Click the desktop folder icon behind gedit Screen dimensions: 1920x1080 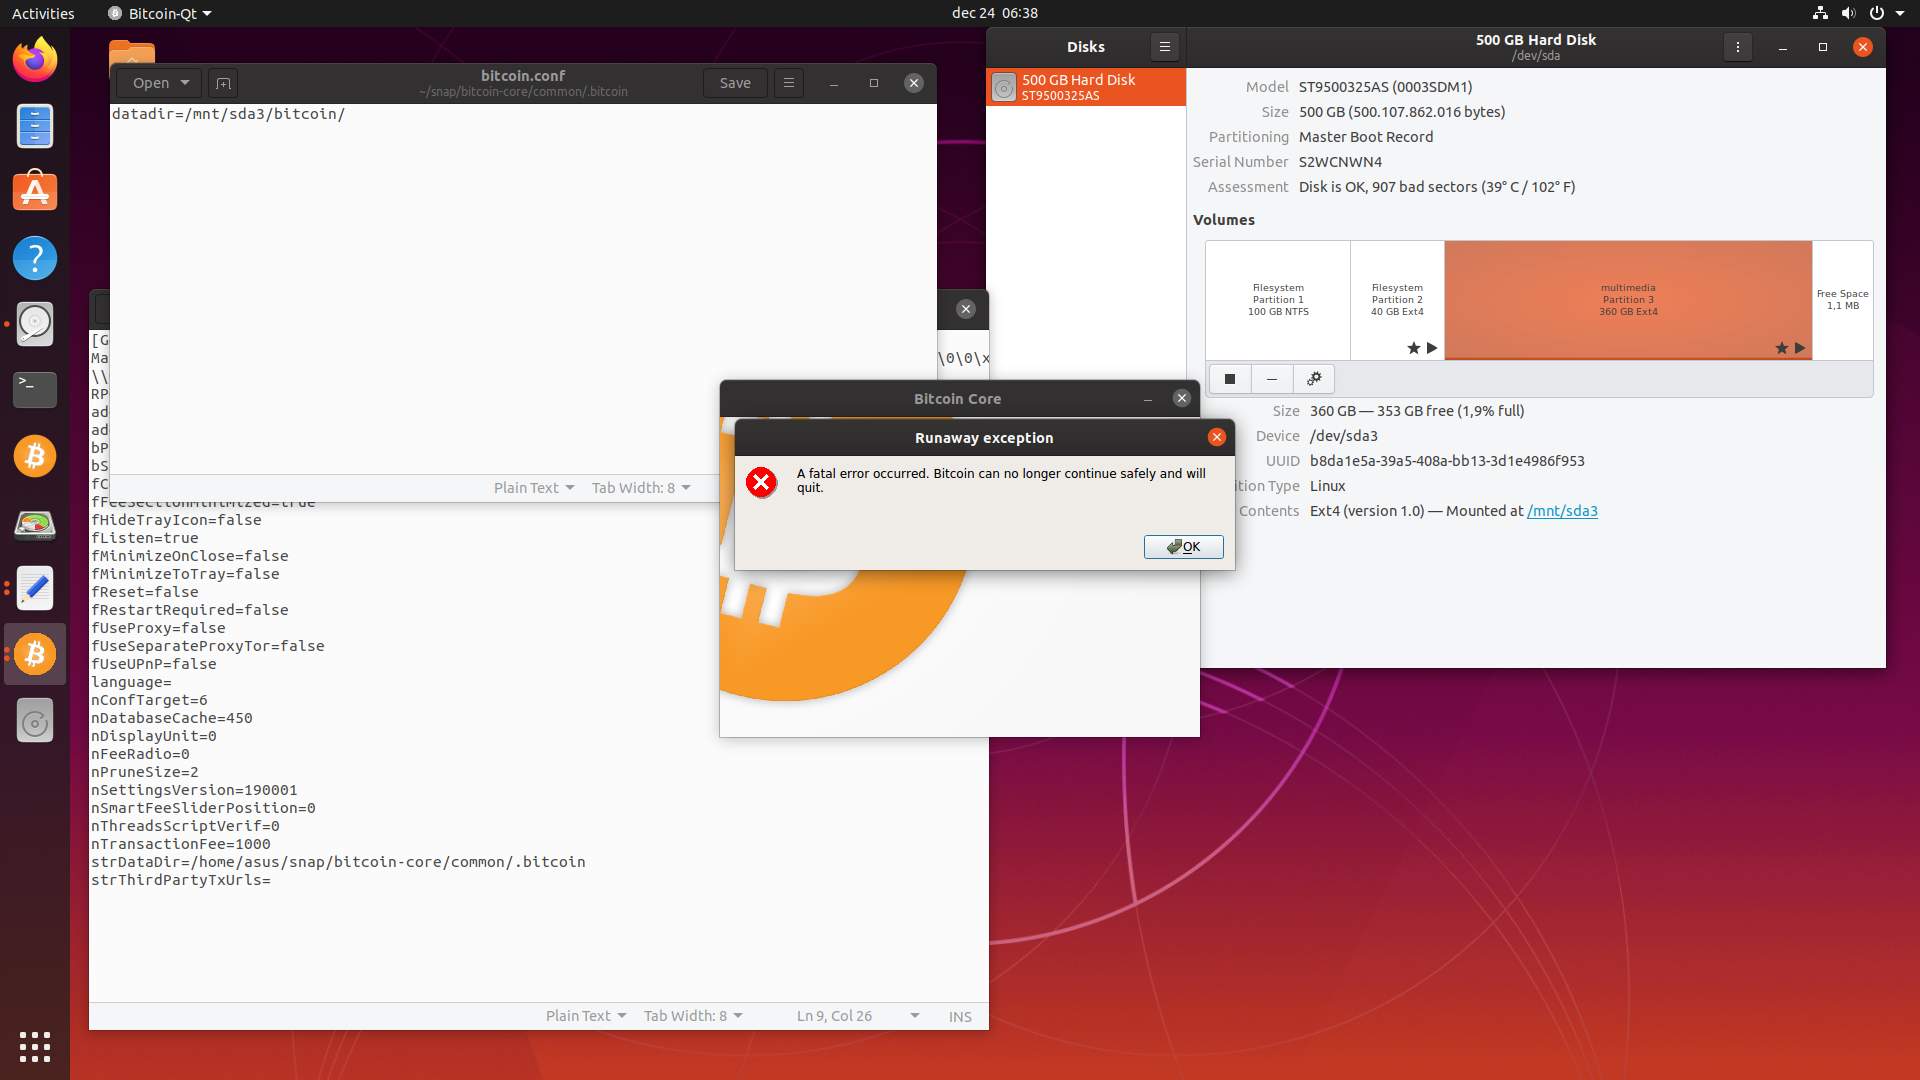coord(132,52)
